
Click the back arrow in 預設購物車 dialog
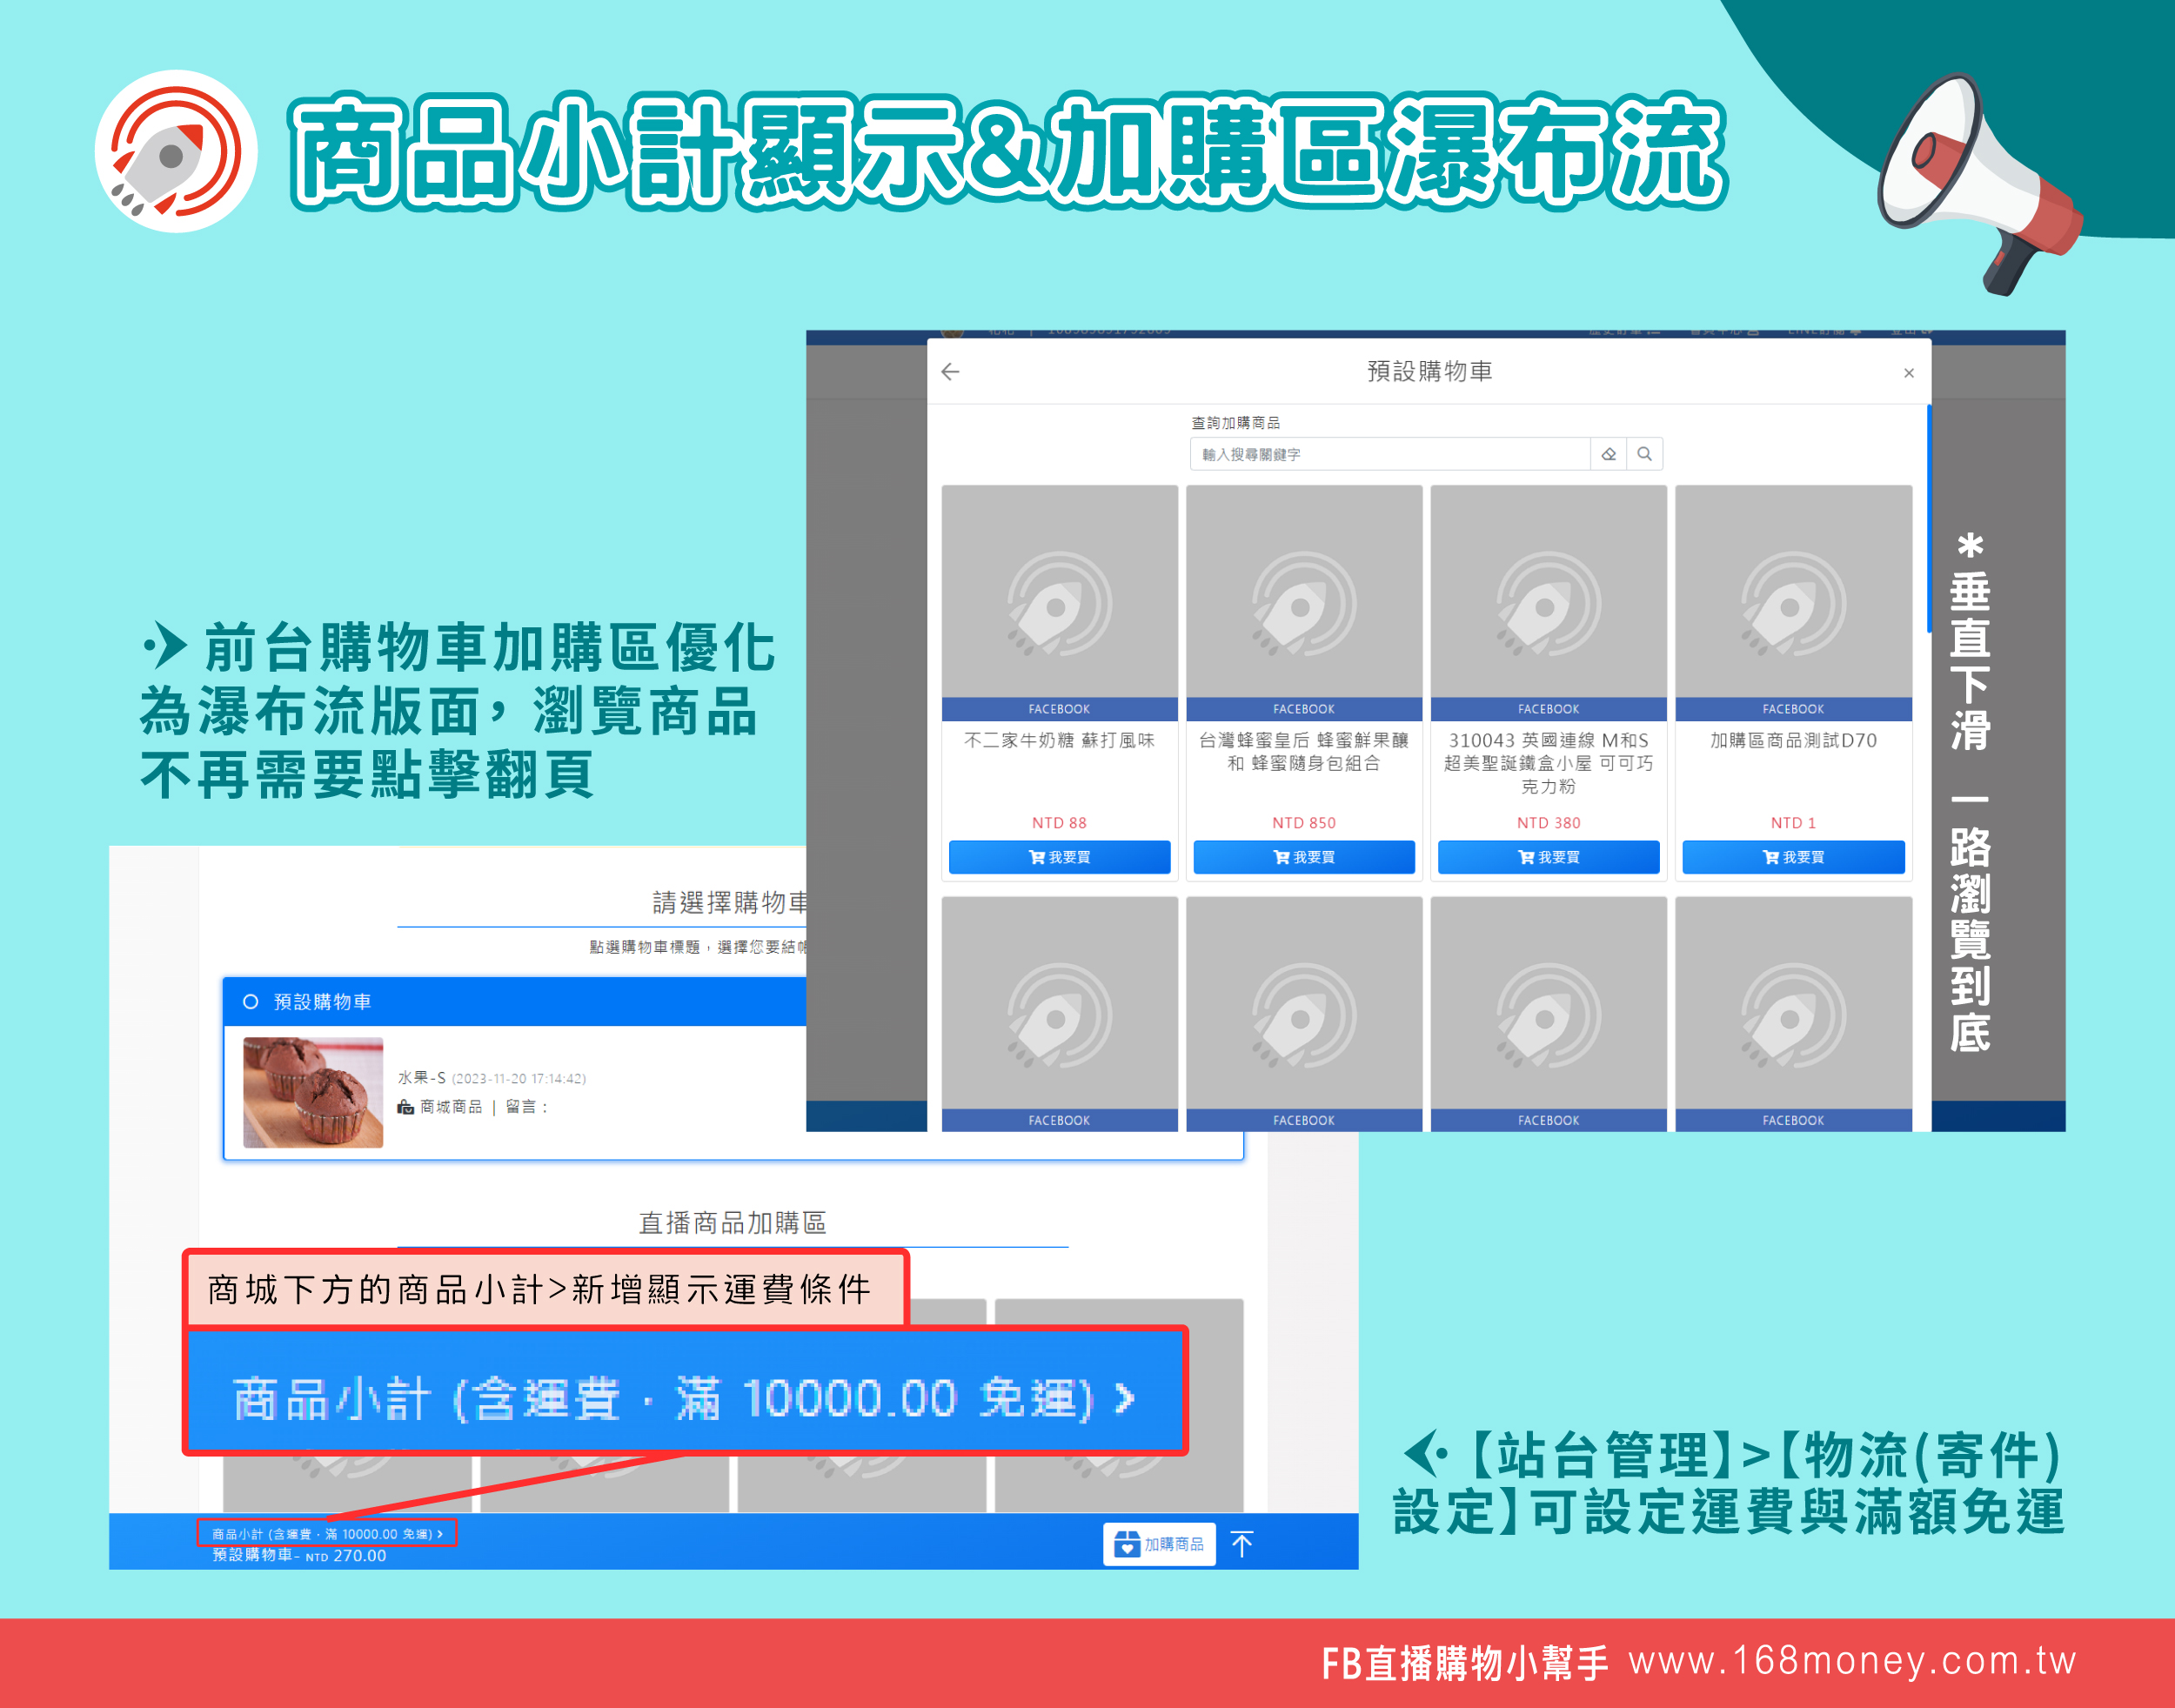coord(950,372)
